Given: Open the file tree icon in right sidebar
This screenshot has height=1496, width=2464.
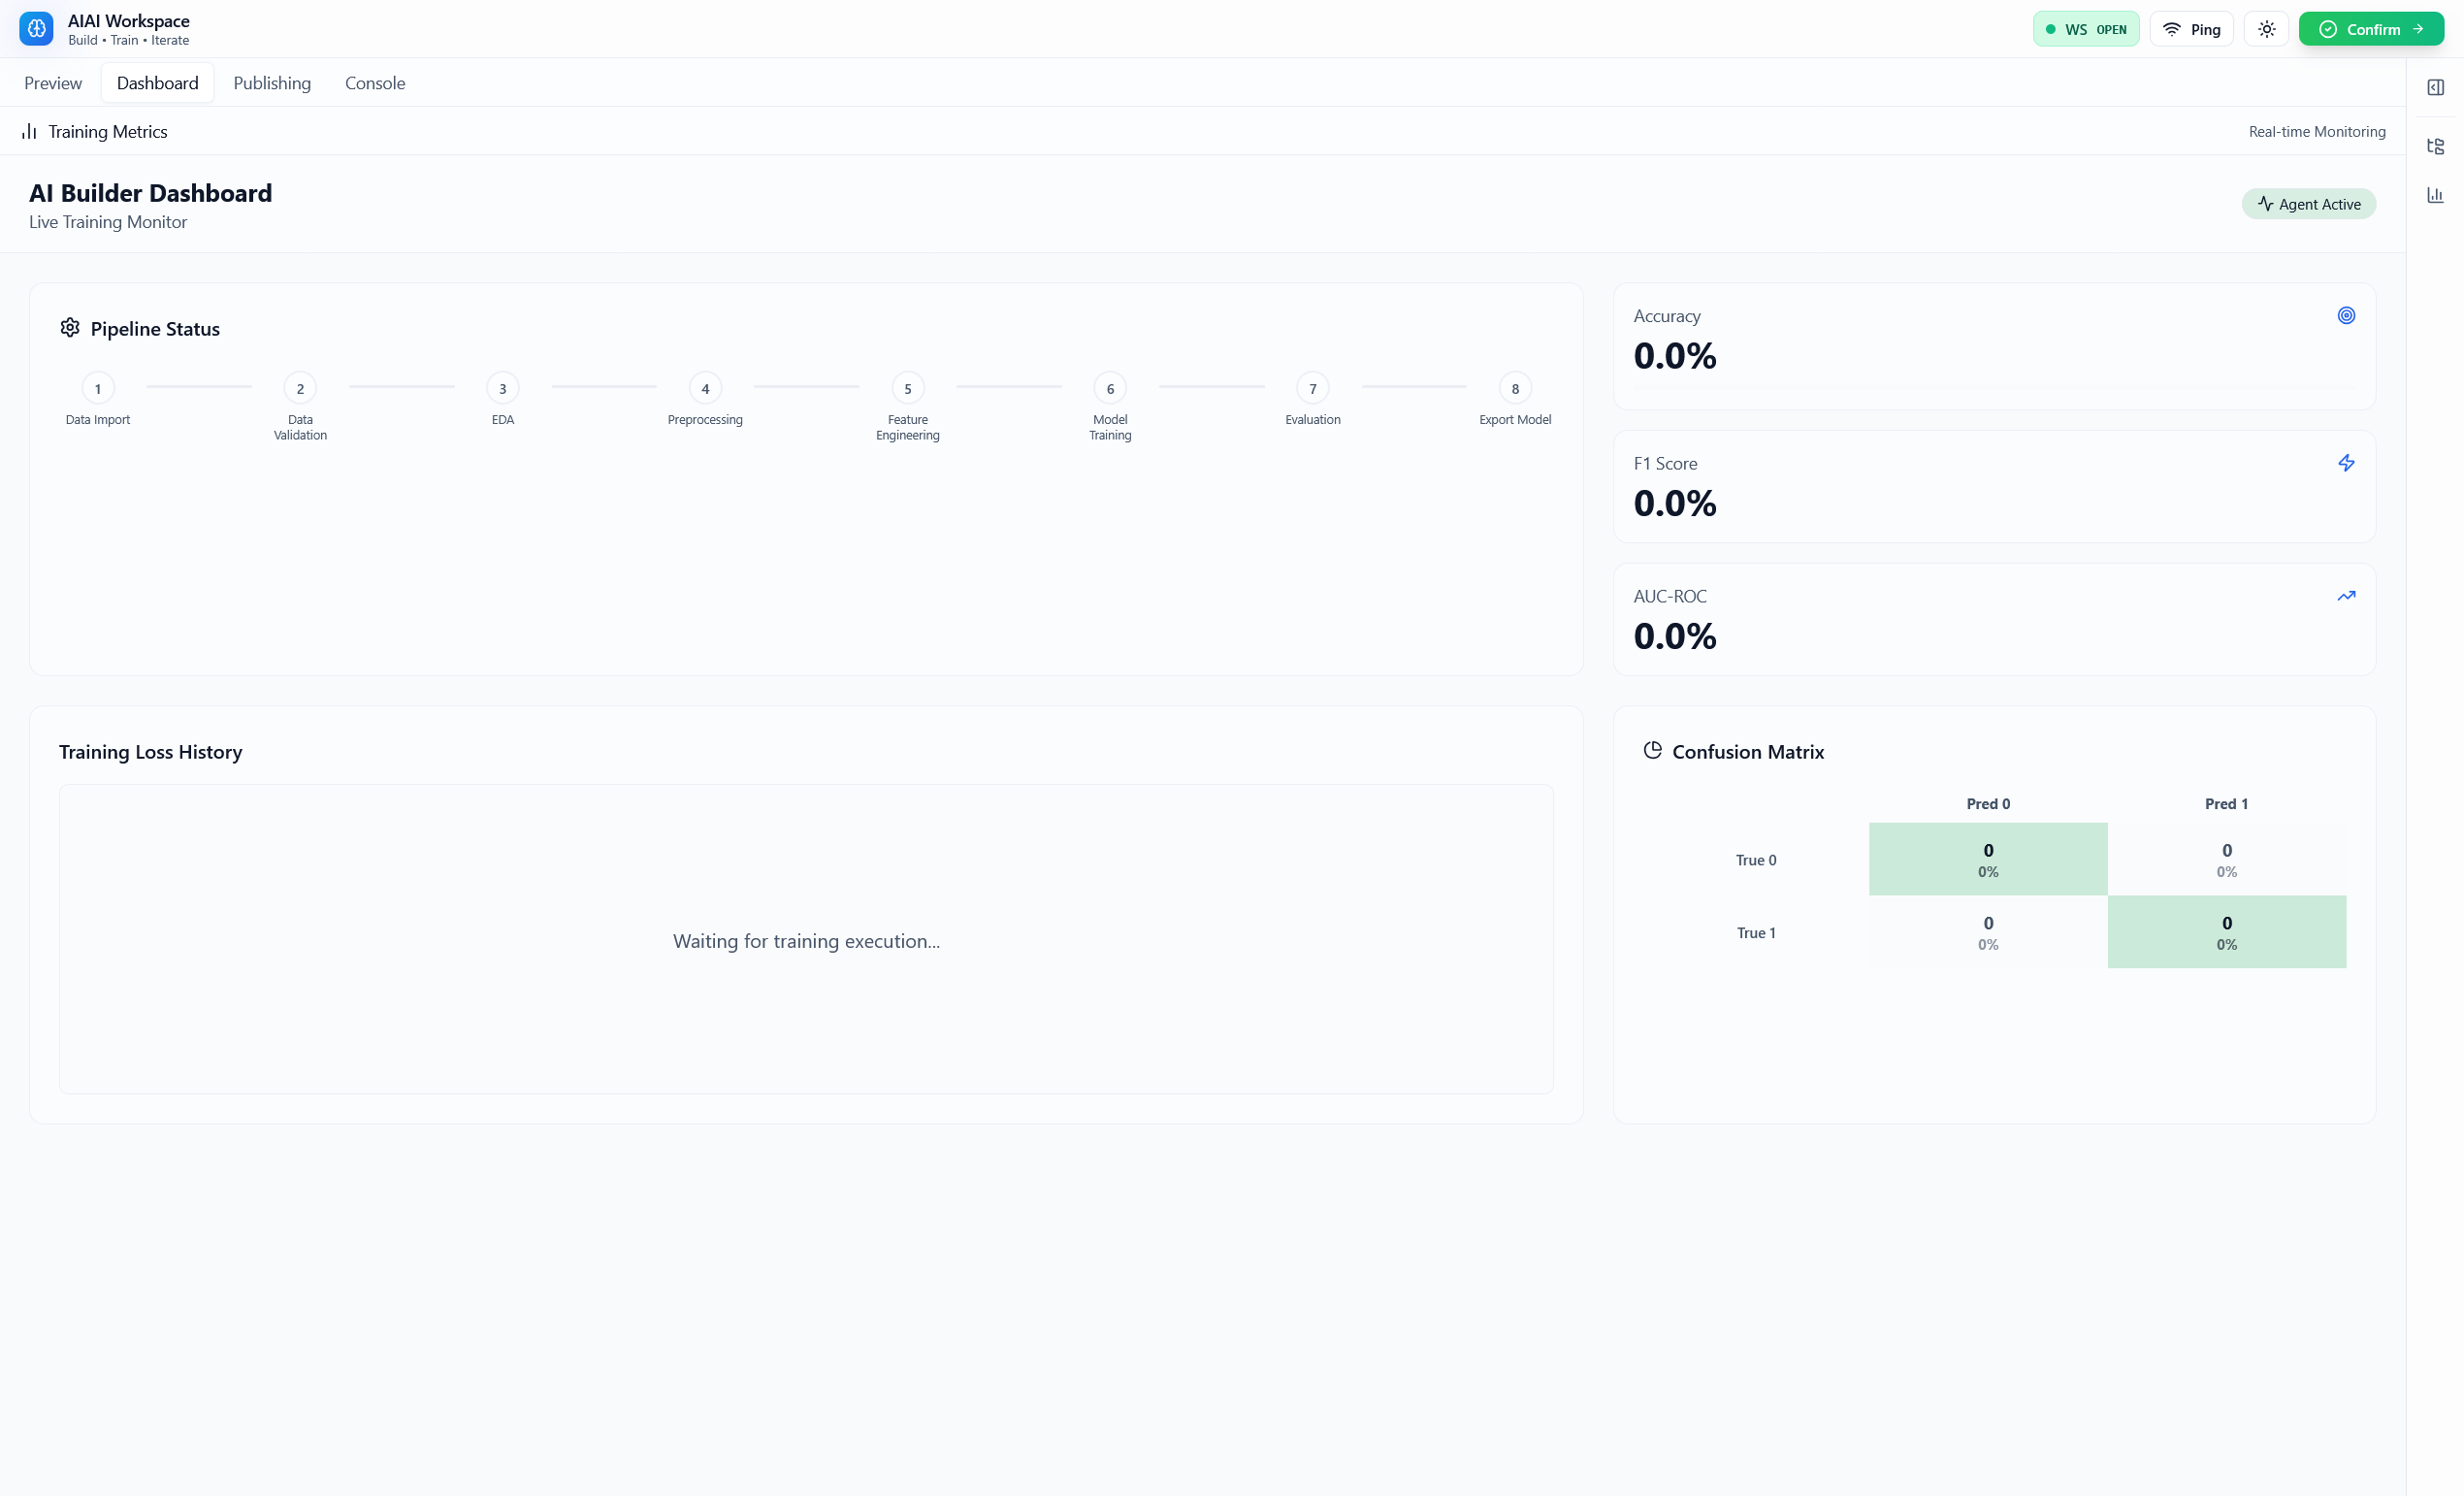Looking at the screenshot, I should pos(2435,146).
